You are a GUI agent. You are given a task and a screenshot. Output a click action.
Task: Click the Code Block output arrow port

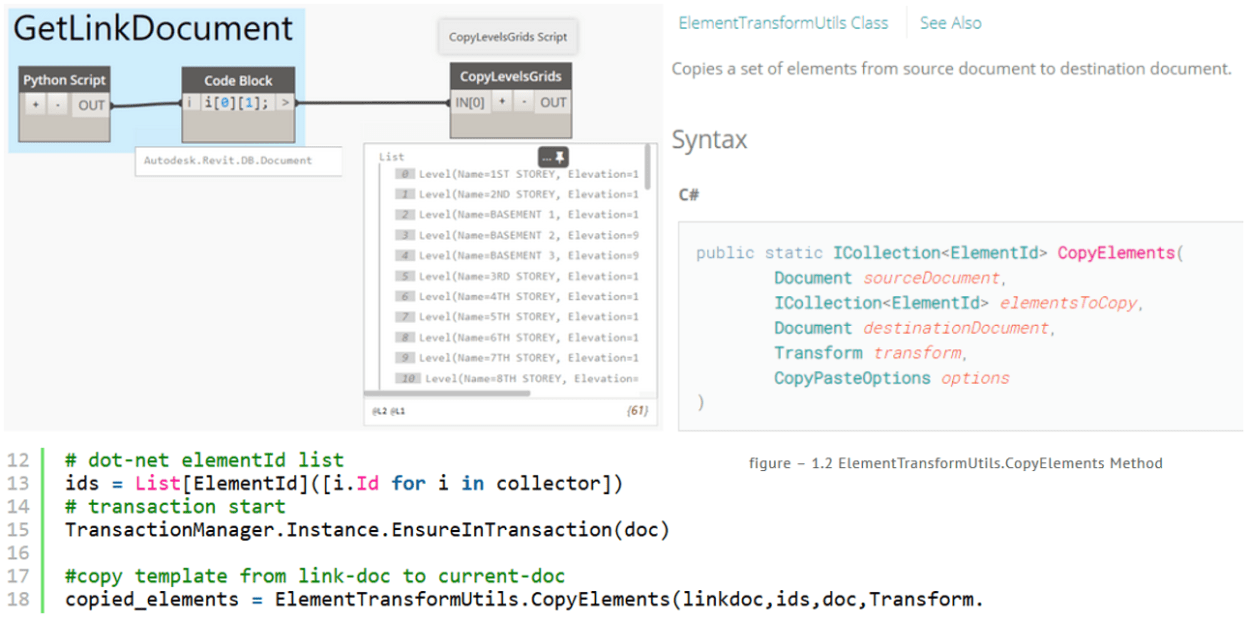click(x=285, y=102)
